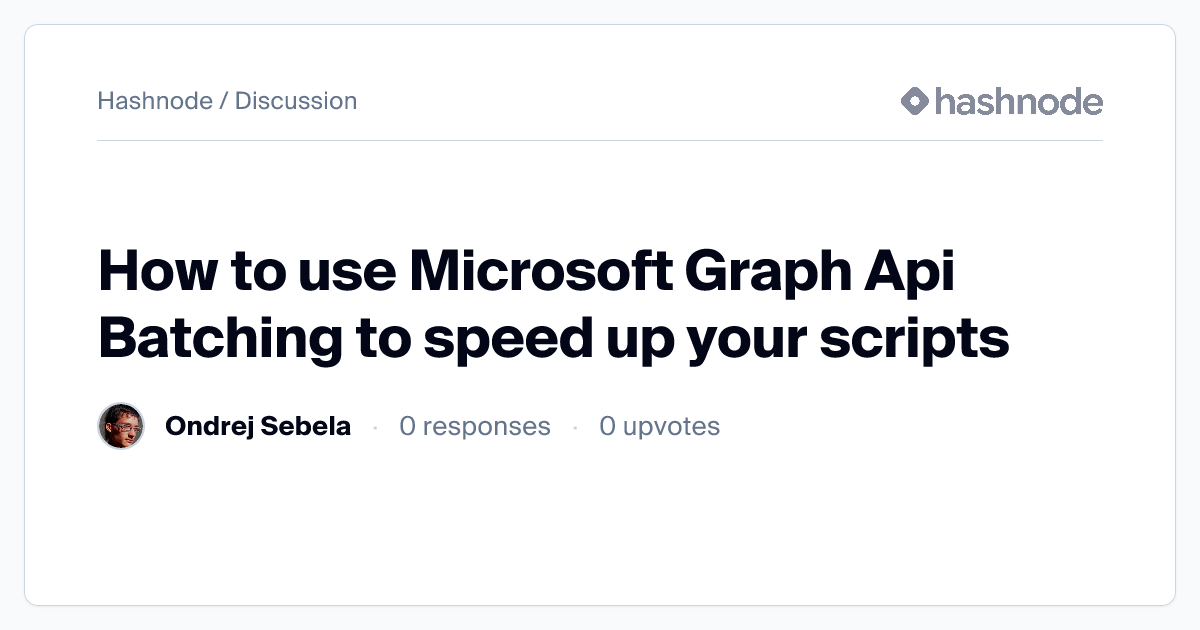Viewport: 1200px width, 630px height.
Task: Click the horizontal divider under the header
Action: click(600, 141)
